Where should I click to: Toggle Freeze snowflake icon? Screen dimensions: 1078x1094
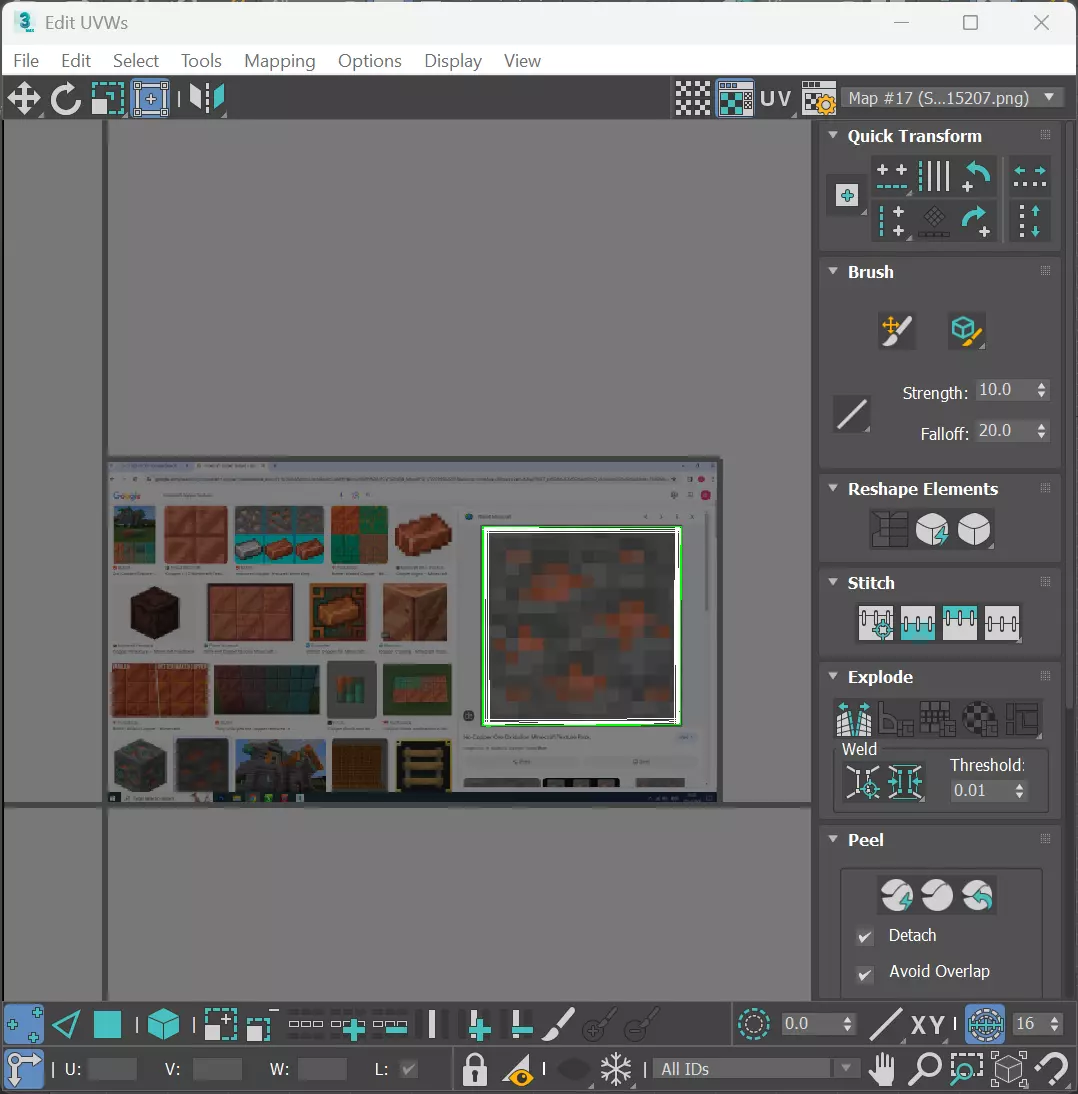coord(615,1068)
